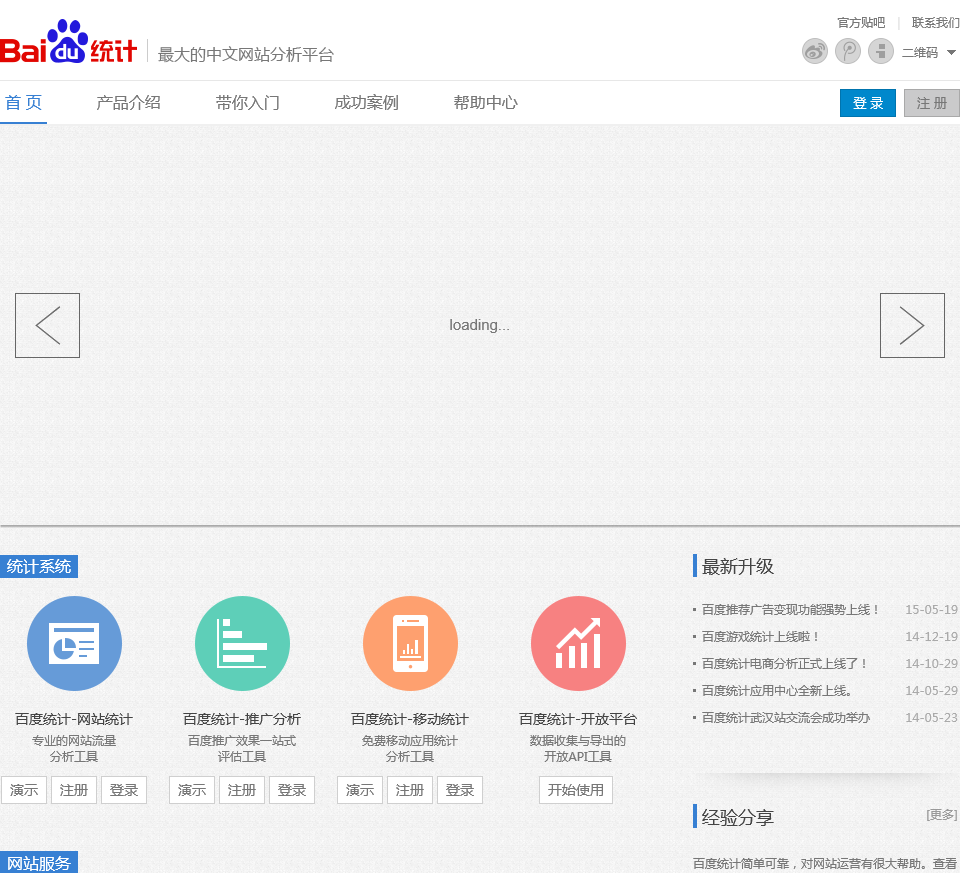Click 更多 next to 经验分享
Screen dimensions: 960x873
click(x=942, y=815)
